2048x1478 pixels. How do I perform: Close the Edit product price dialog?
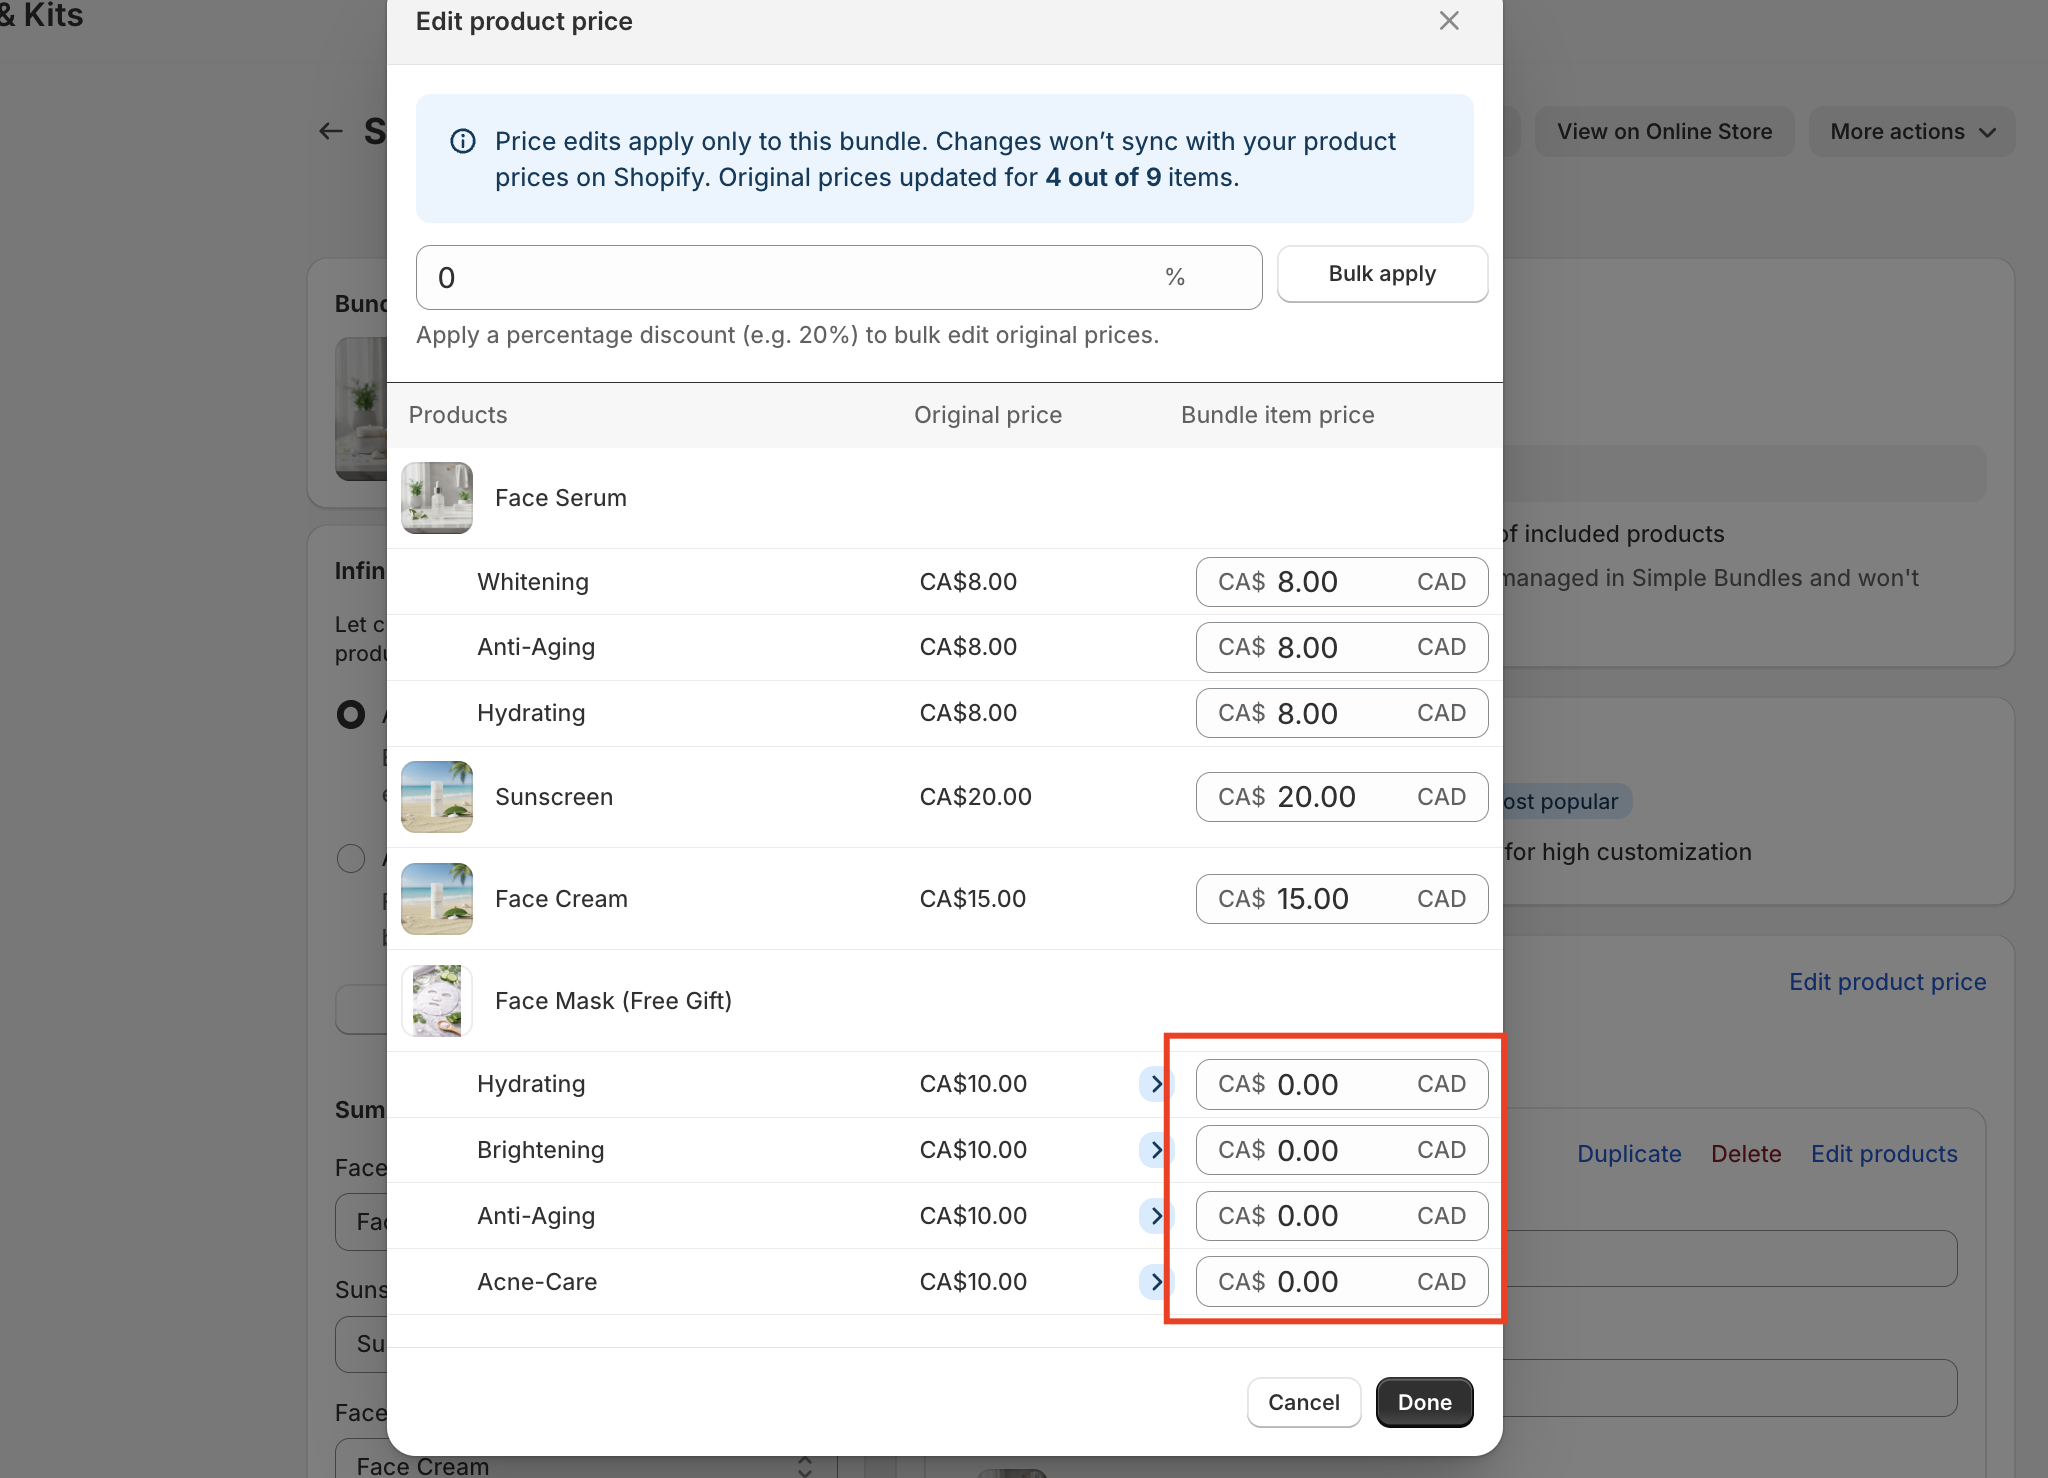point(1449,21)
